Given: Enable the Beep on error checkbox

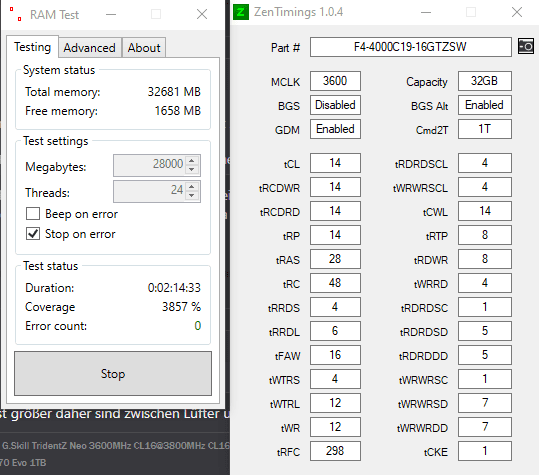Looking at the screenshot, I should [x=33, y=214].
